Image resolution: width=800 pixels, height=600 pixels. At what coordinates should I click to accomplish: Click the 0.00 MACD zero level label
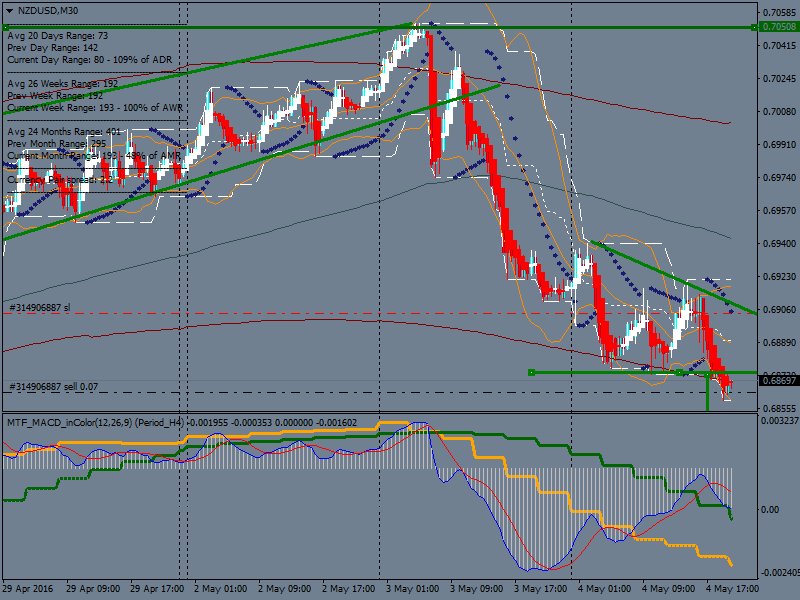pos(770,509)
